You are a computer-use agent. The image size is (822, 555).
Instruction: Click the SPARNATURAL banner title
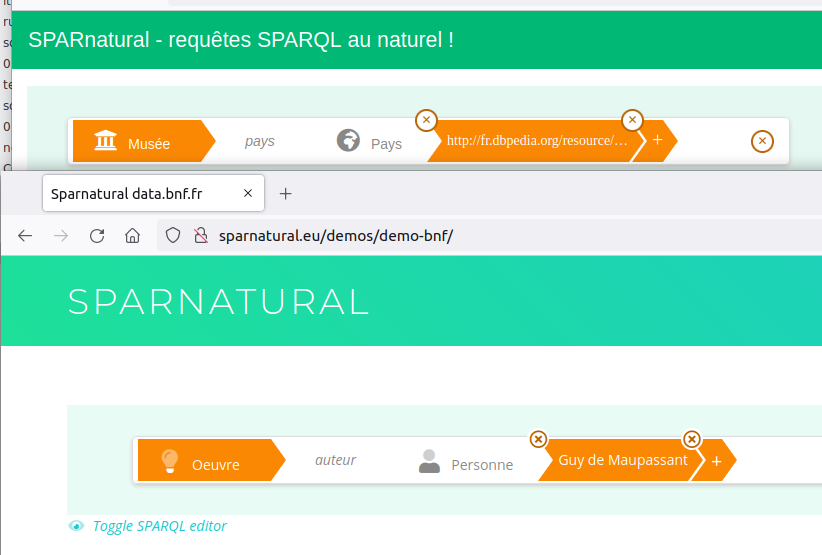[219, 302]
